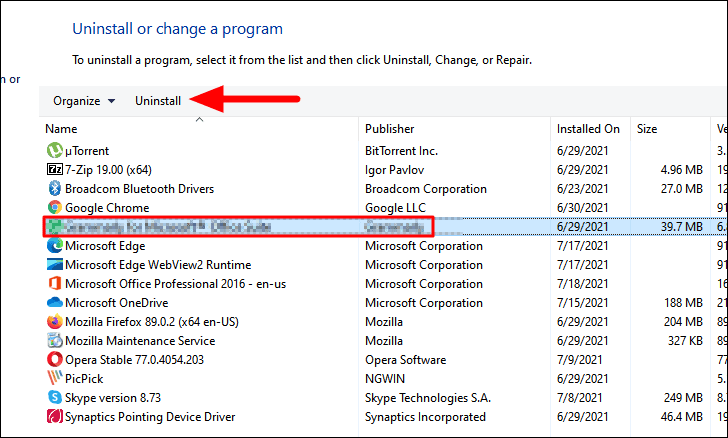
Task: Click publisher Broadcom Corporation
Action: pos(426,189)
